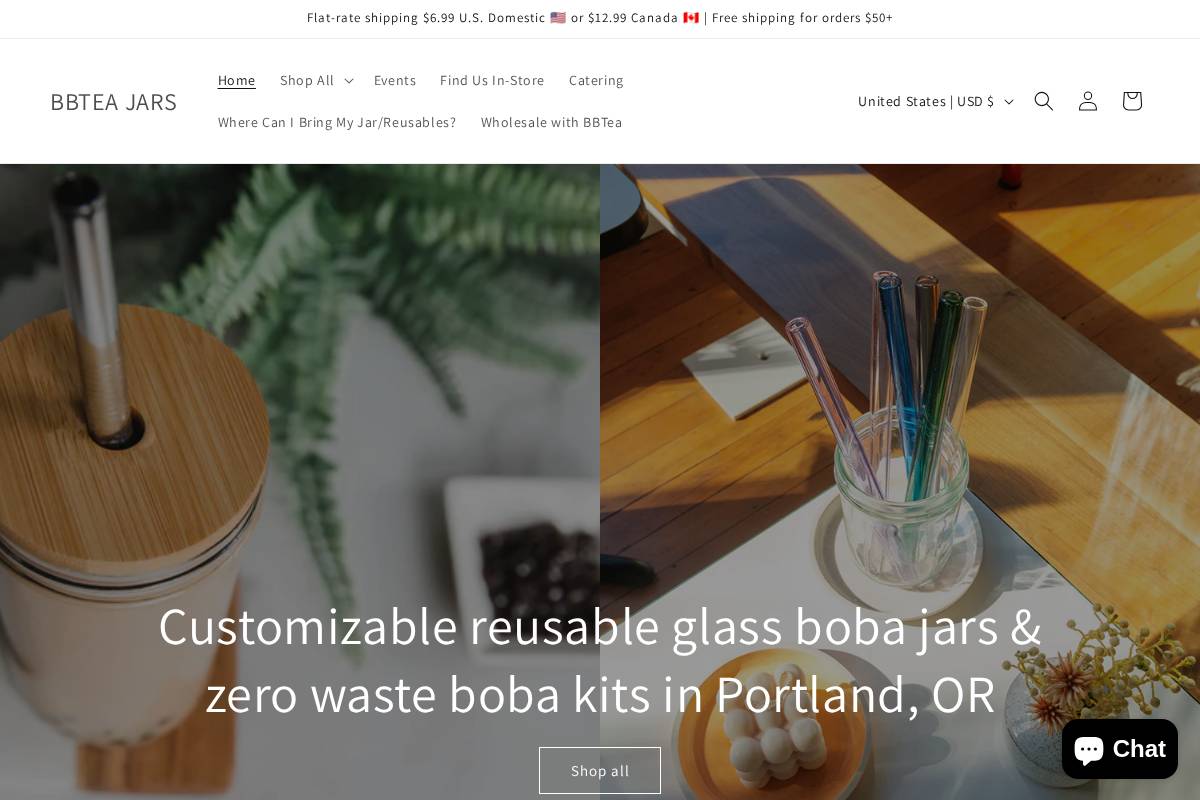This screenshot has width=1200, height=800.
Task: Click the BBTEA JARS logo text
Action: coord(113,101)
